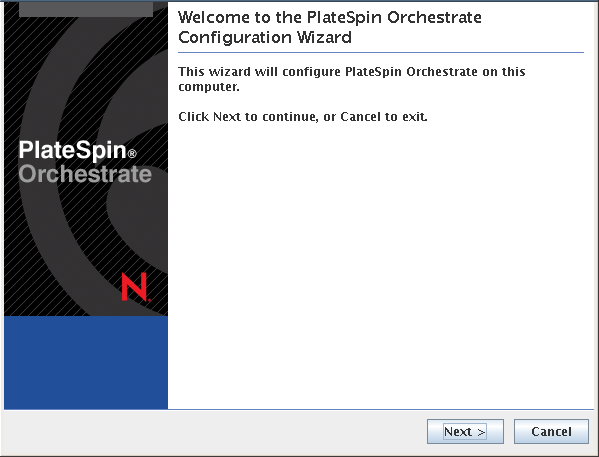Click the > arrow on the Next button
The height and width of the screenshot is (457, 599).
481,432
